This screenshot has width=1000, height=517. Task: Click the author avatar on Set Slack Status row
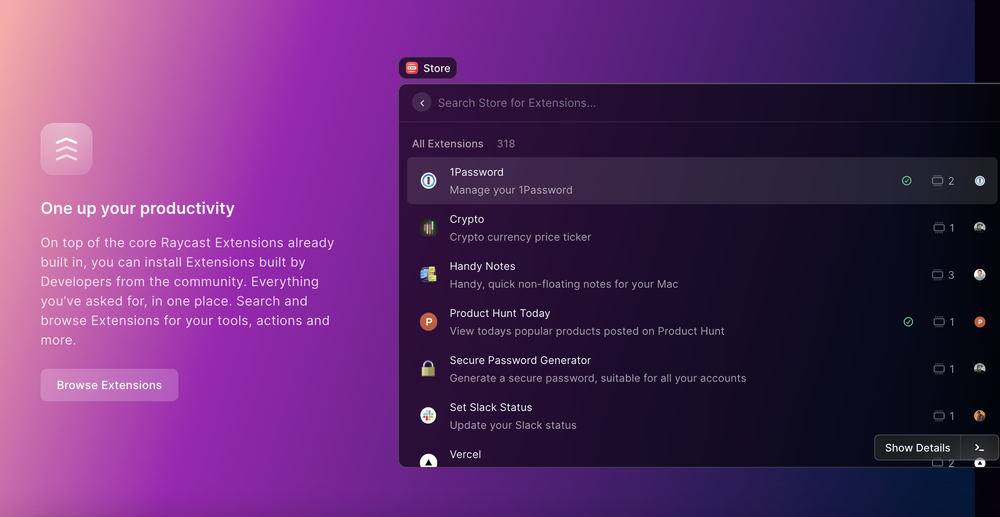click(980, 416)
